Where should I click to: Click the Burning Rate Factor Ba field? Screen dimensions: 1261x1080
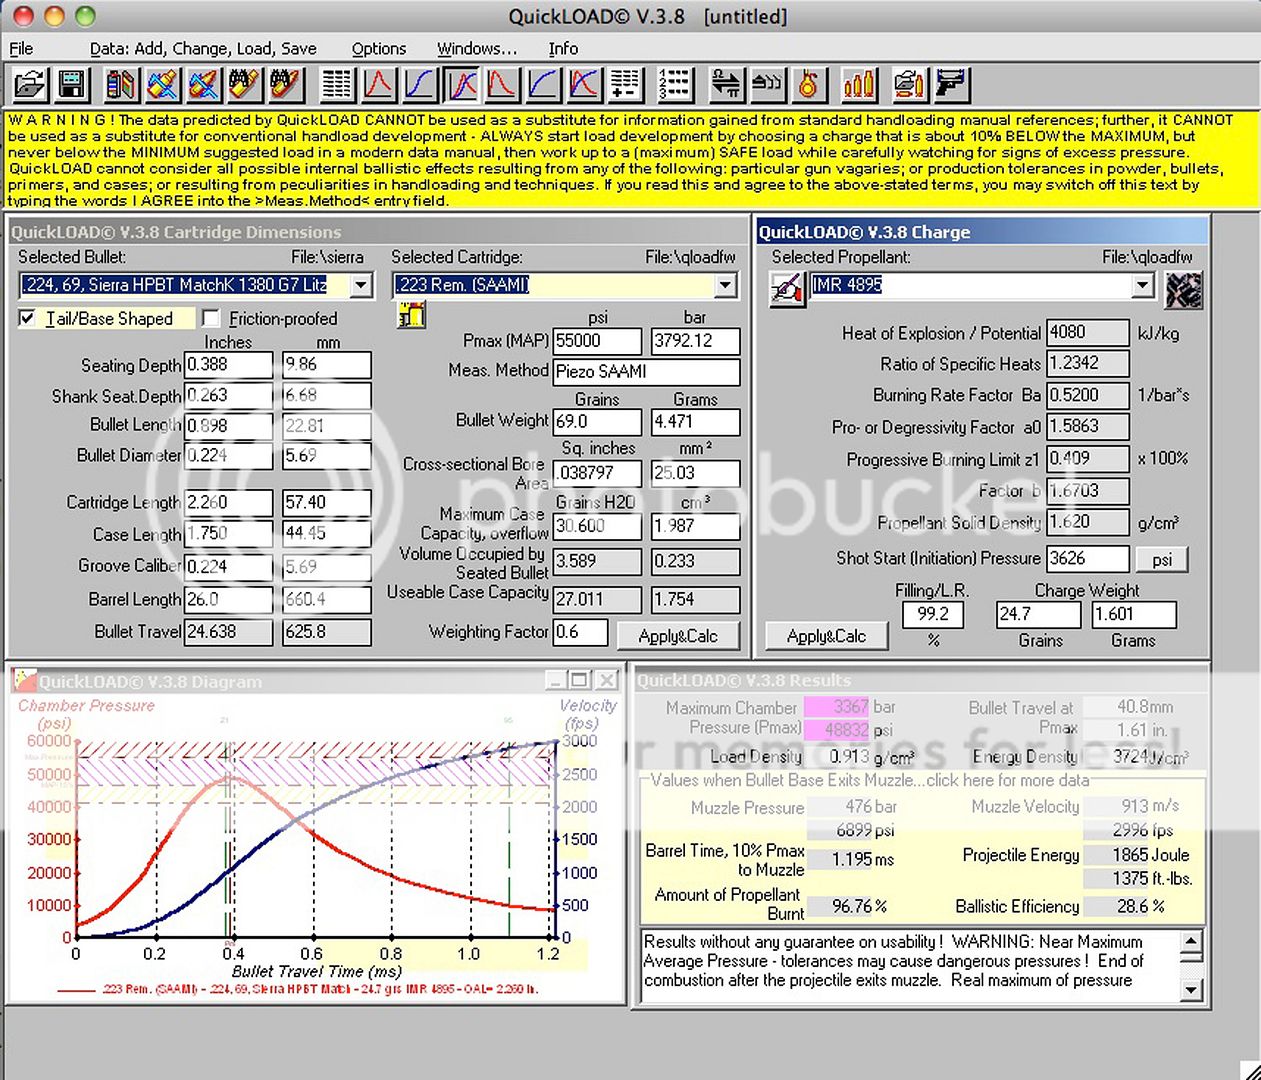pos(1087,395)
